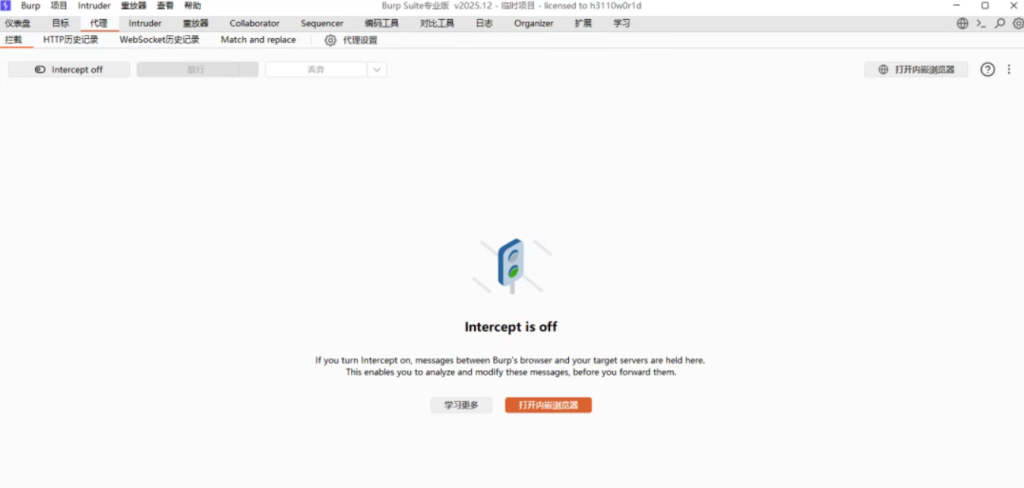The width and height of the screenshot is (1024, 488).
Task: Open the help question mark icon
Action: pos(987,69)
